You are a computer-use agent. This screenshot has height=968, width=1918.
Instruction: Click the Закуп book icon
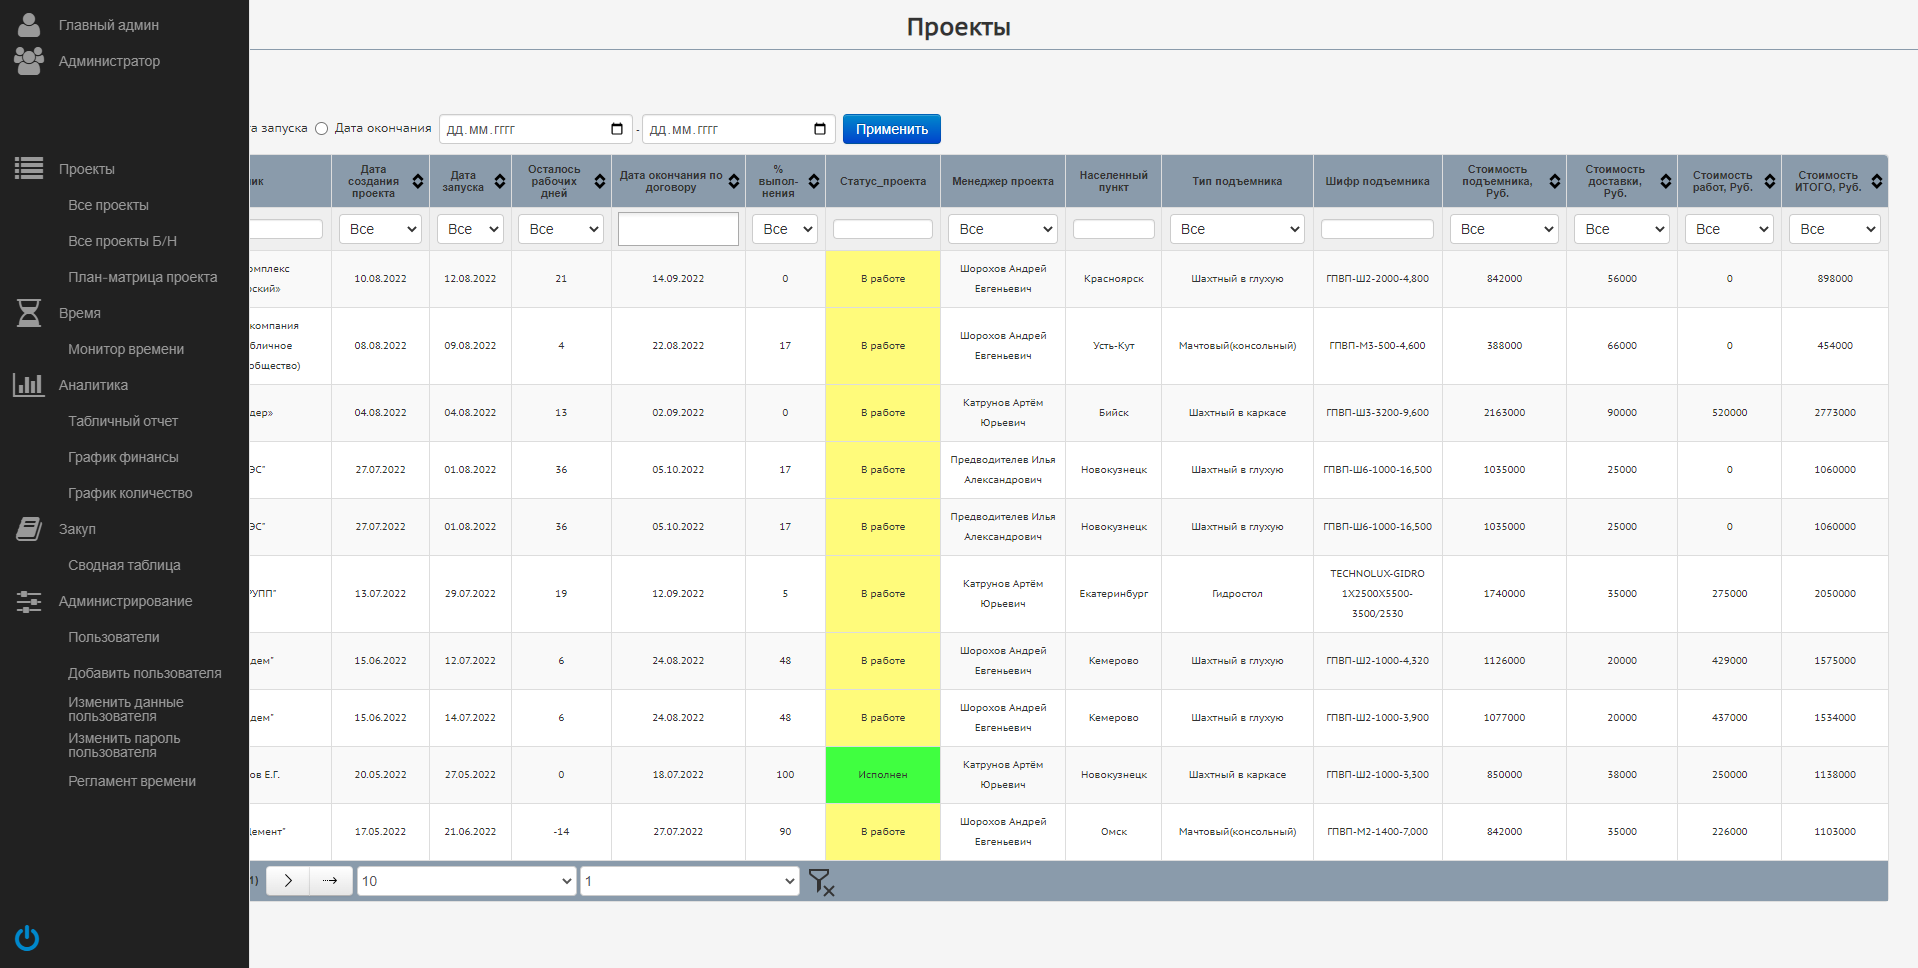[x=29, y=529]
